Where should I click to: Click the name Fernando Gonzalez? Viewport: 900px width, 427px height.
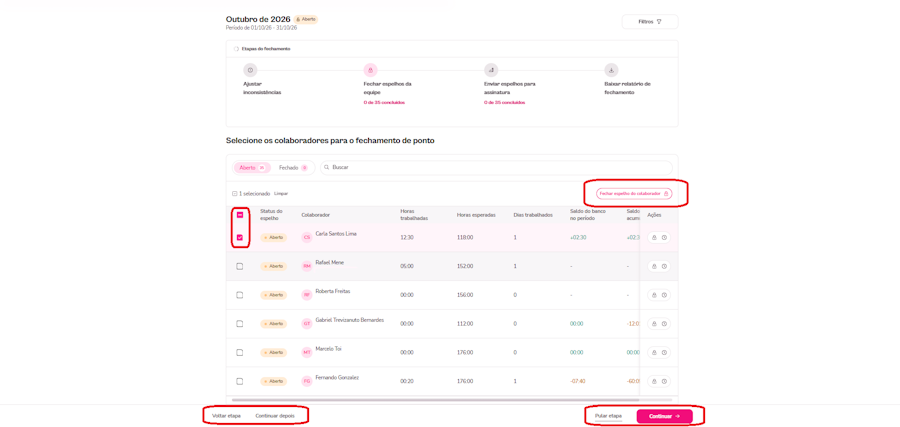coord(337,377)
